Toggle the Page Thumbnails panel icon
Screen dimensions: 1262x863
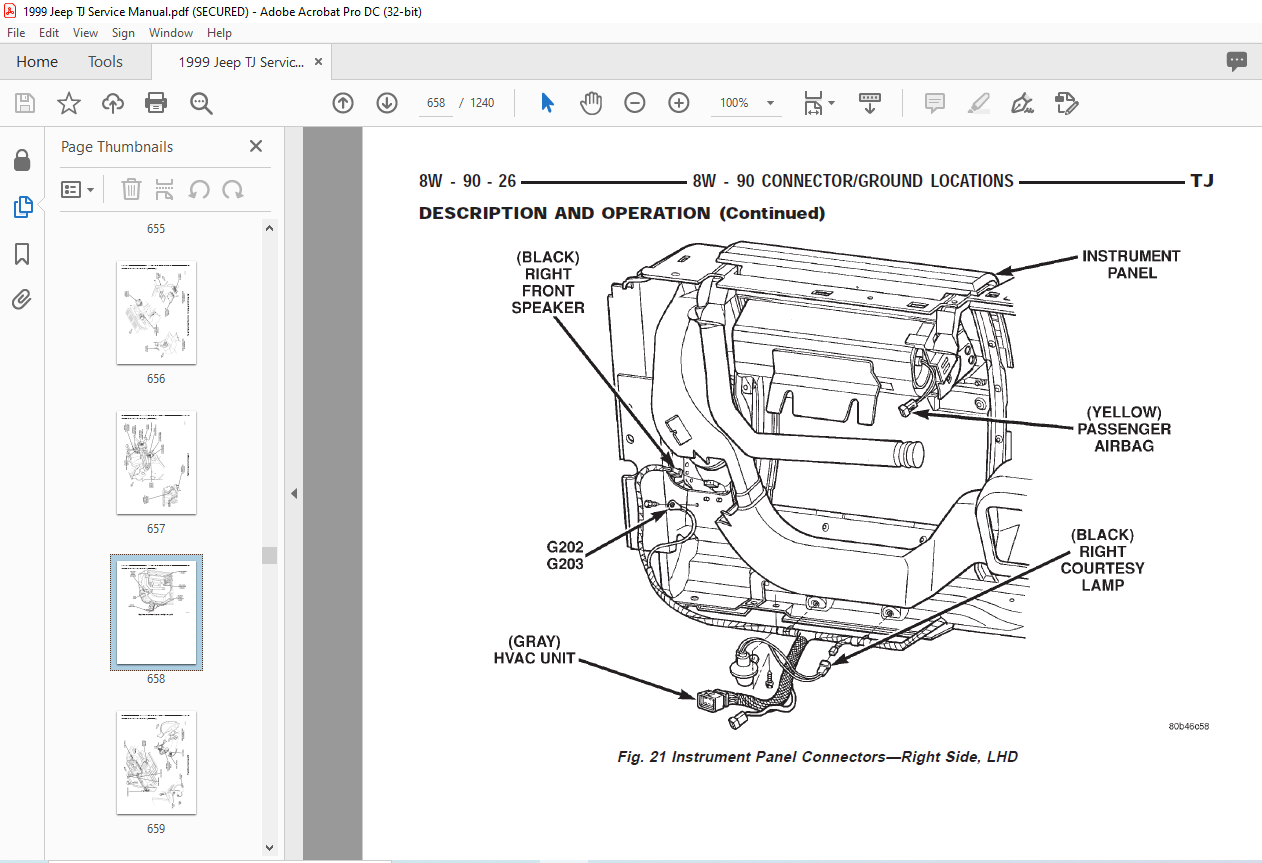(22, 207)
